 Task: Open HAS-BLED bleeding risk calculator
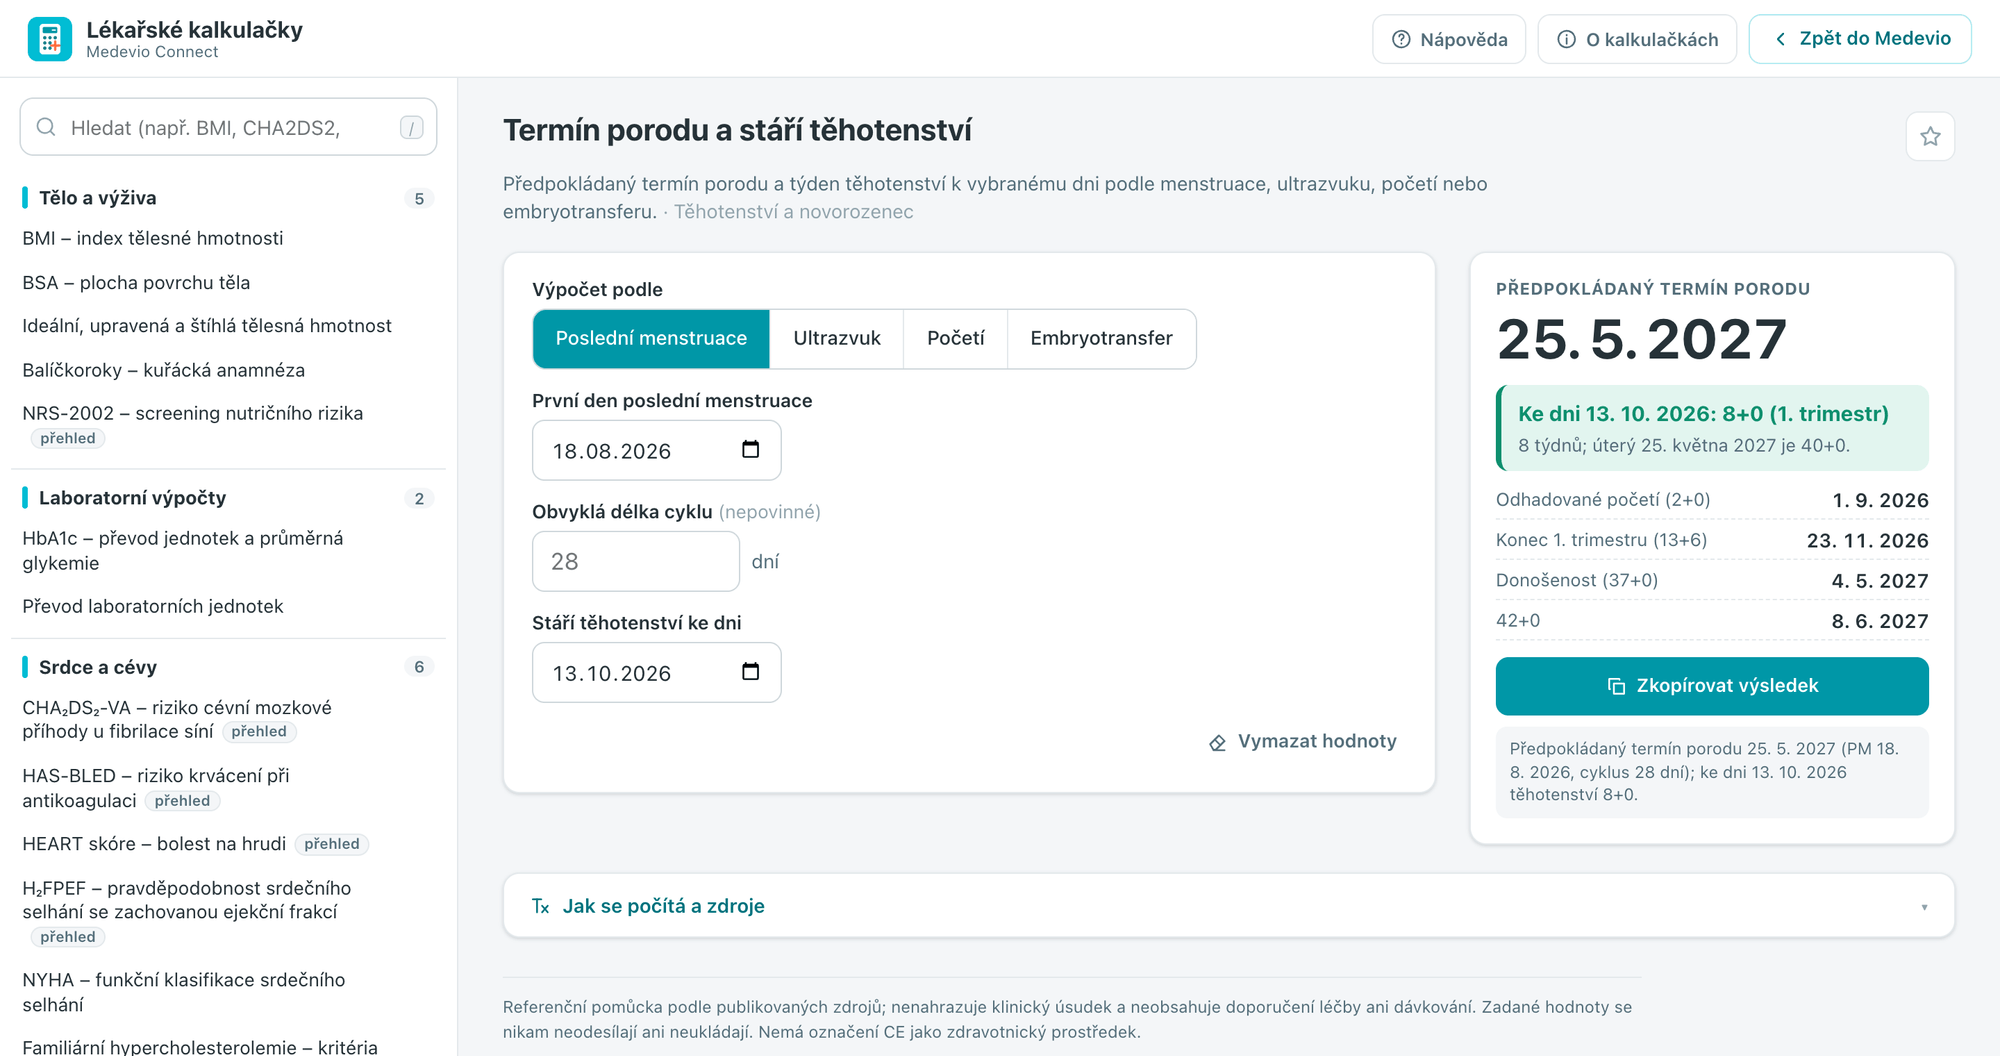(156, 788)
